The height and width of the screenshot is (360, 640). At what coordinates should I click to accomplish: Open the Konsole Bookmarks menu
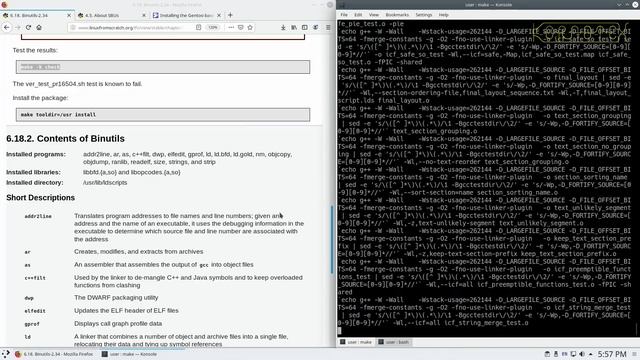click(397, 15)
